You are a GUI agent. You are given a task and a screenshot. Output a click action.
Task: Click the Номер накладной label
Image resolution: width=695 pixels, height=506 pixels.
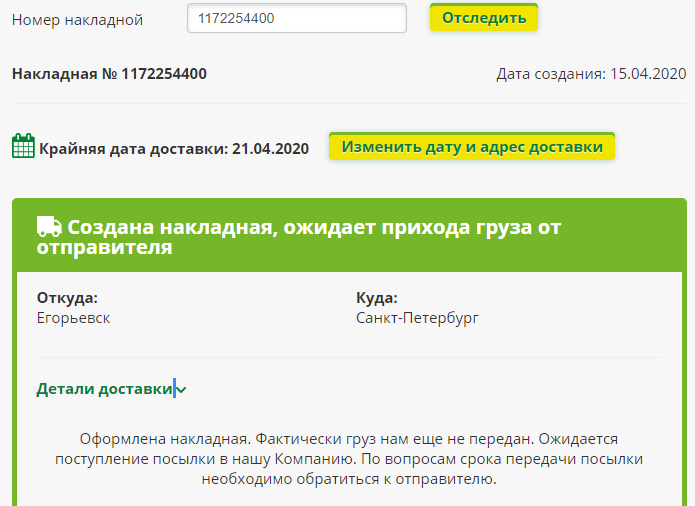coord(77,20)
